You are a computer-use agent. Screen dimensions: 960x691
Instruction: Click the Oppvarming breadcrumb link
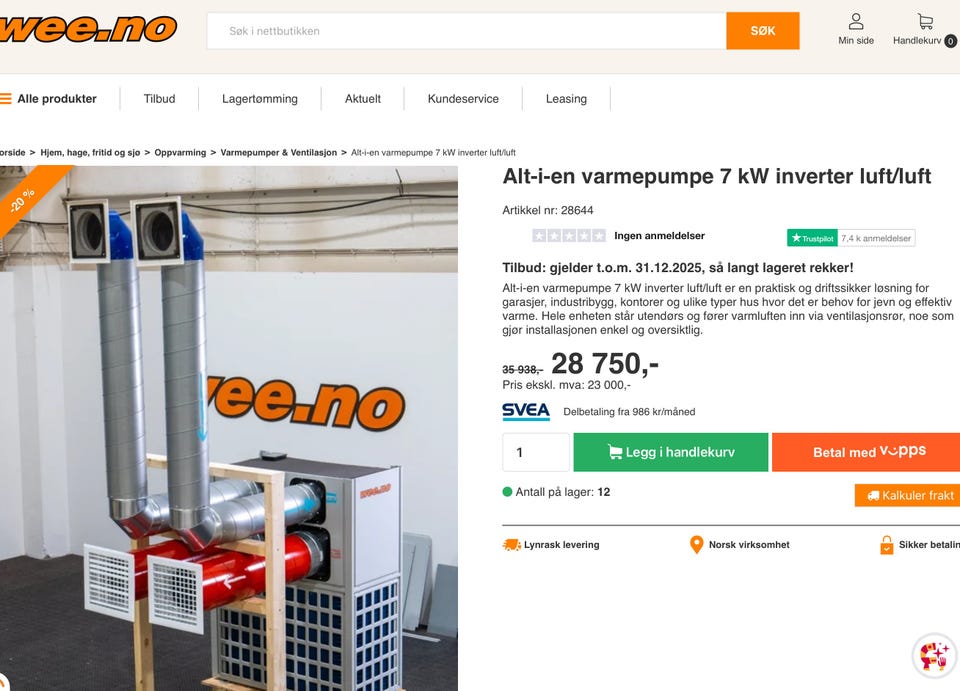tap(180, 152)
